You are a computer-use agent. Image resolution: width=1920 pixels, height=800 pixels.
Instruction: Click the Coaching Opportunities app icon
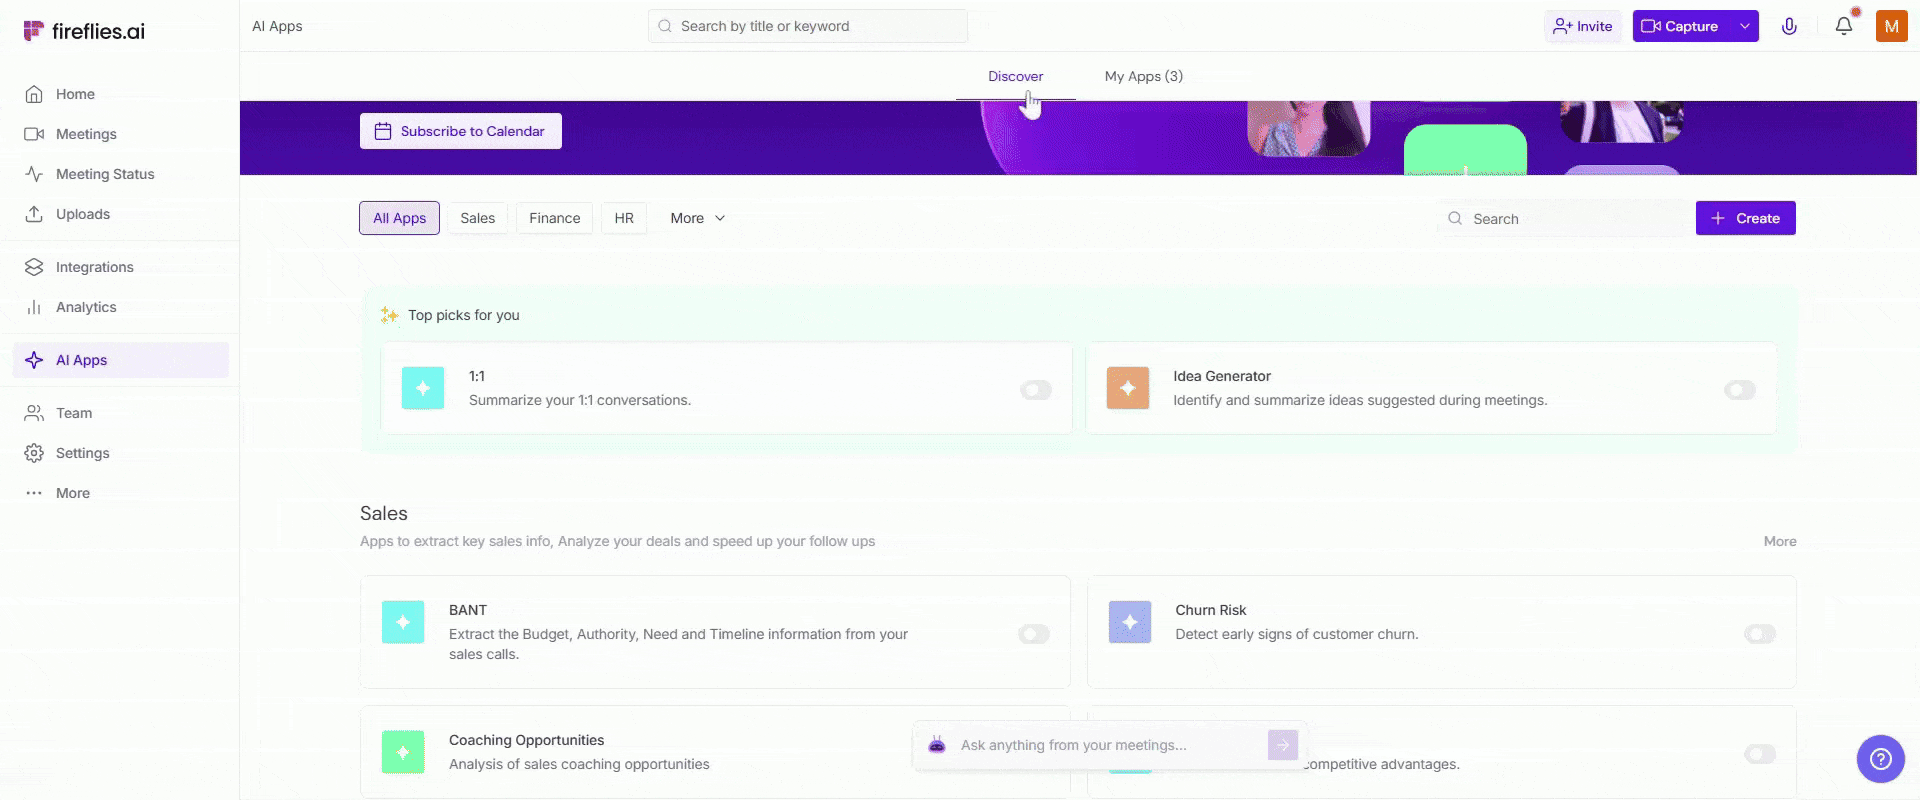[403, 752]
